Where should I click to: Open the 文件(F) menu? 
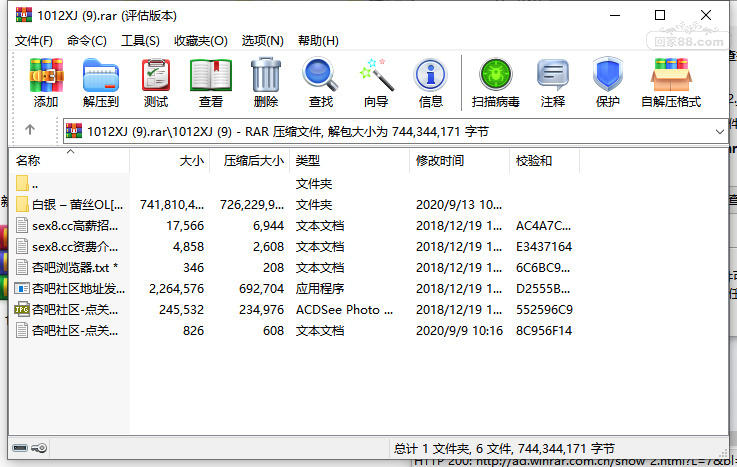coord(33,41)
